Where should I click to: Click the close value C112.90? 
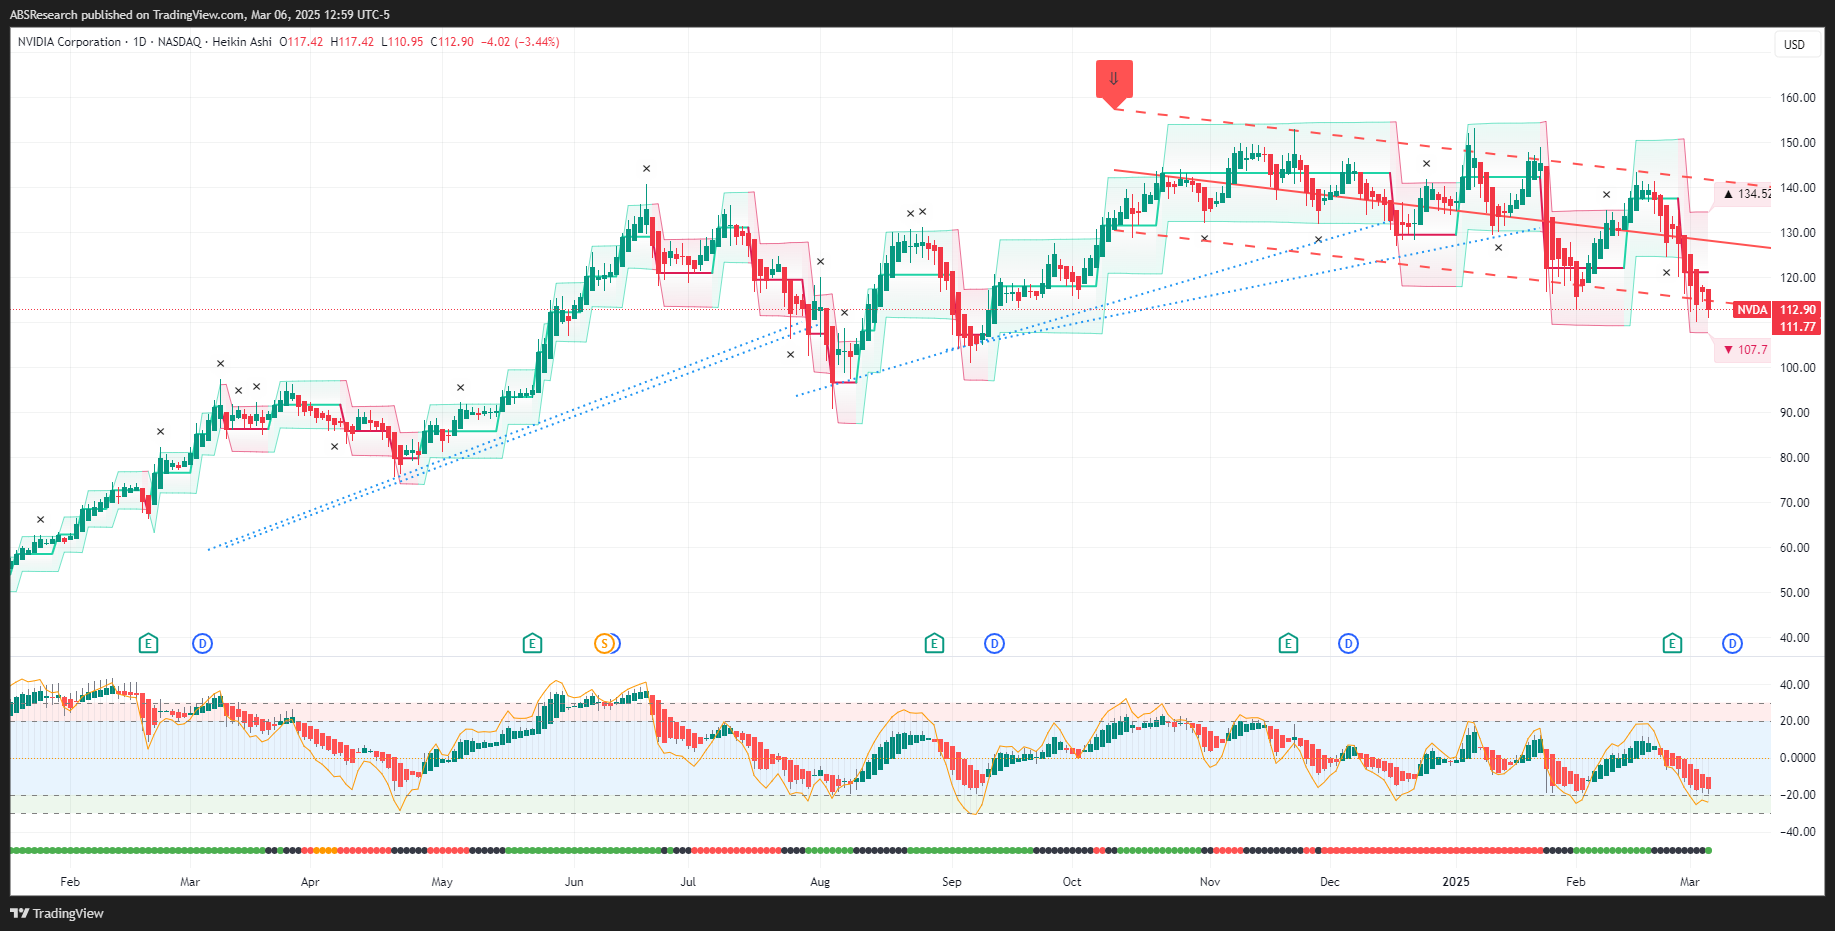point(452,42)
